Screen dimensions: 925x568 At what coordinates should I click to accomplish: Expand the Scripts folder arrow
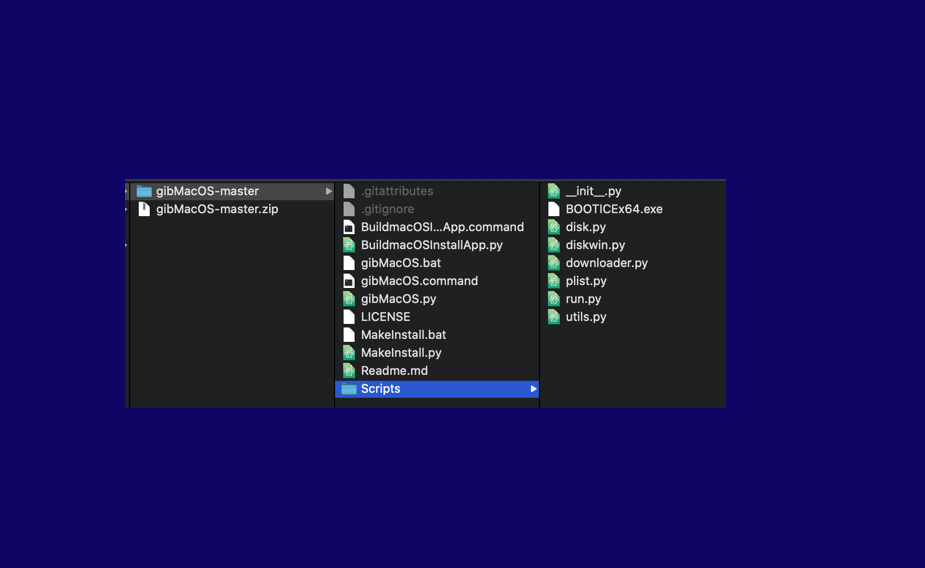point(533,389)
